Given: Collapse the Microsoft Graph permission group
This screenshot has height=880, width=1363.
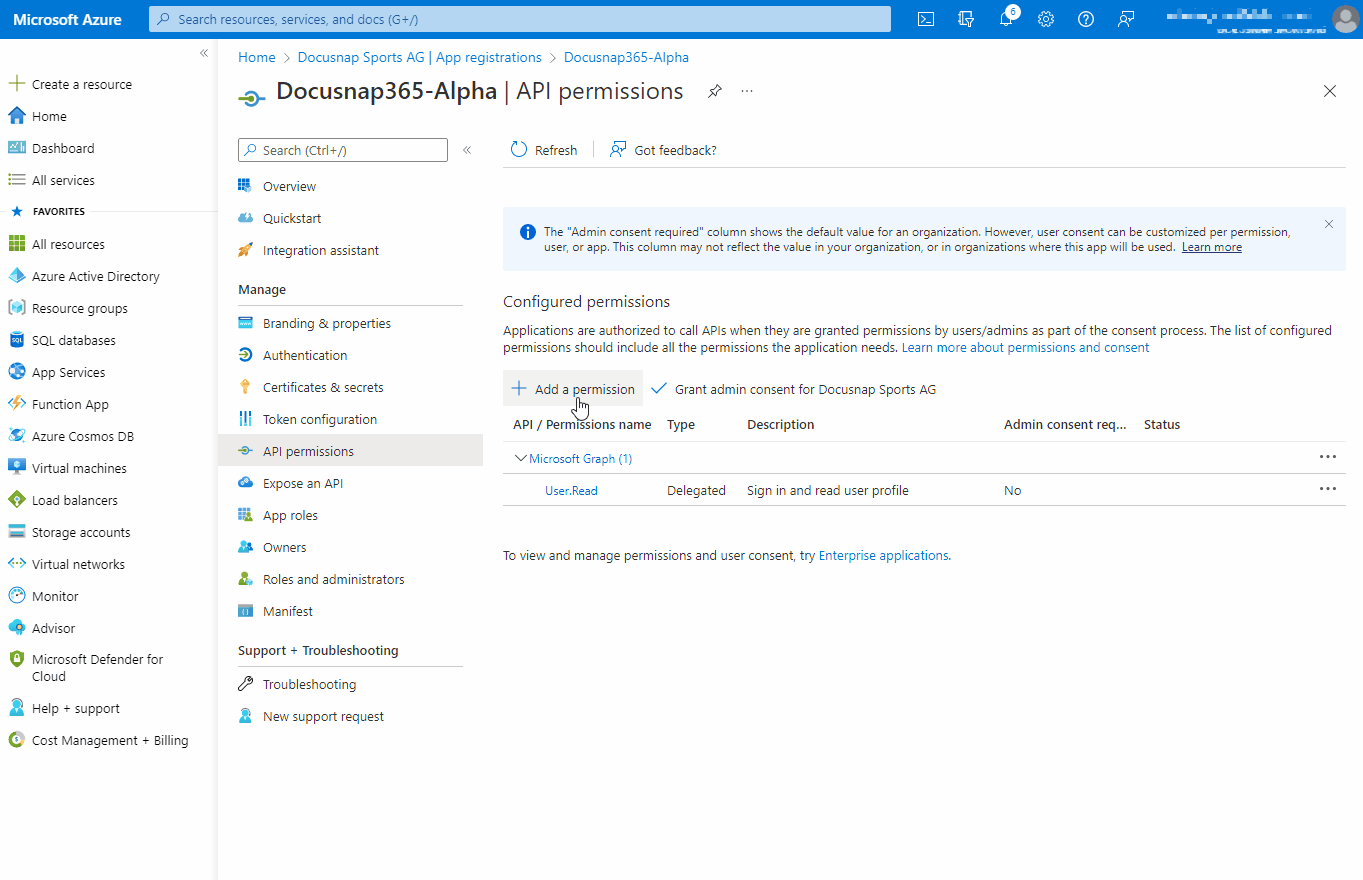Looking at the screenshot, I should tap(521, 457).
